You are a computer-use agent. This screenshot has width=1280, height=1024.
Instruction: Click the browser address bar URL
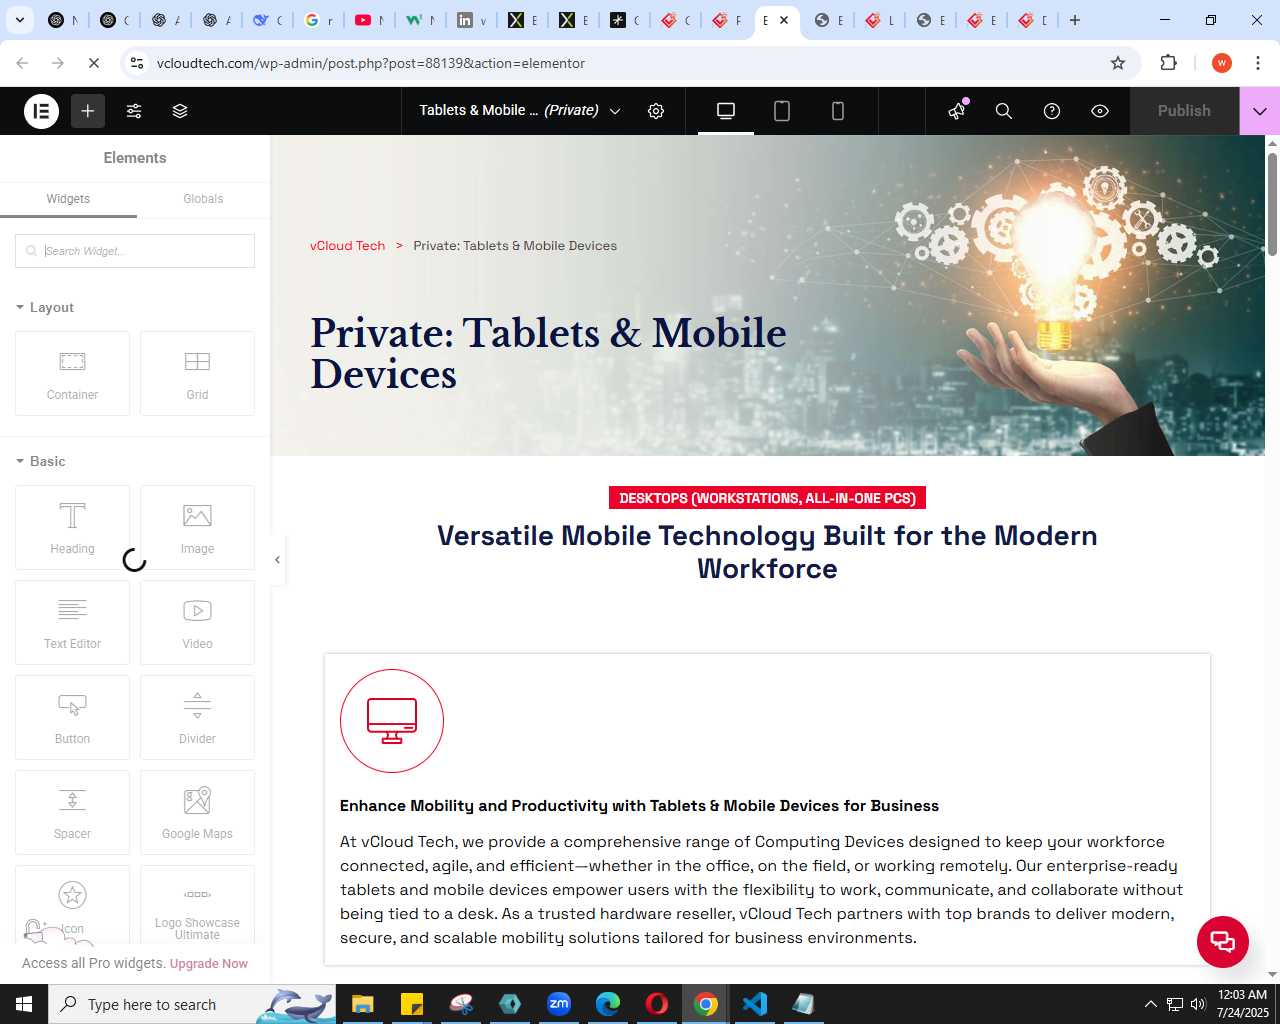click(x=371, y=63)
